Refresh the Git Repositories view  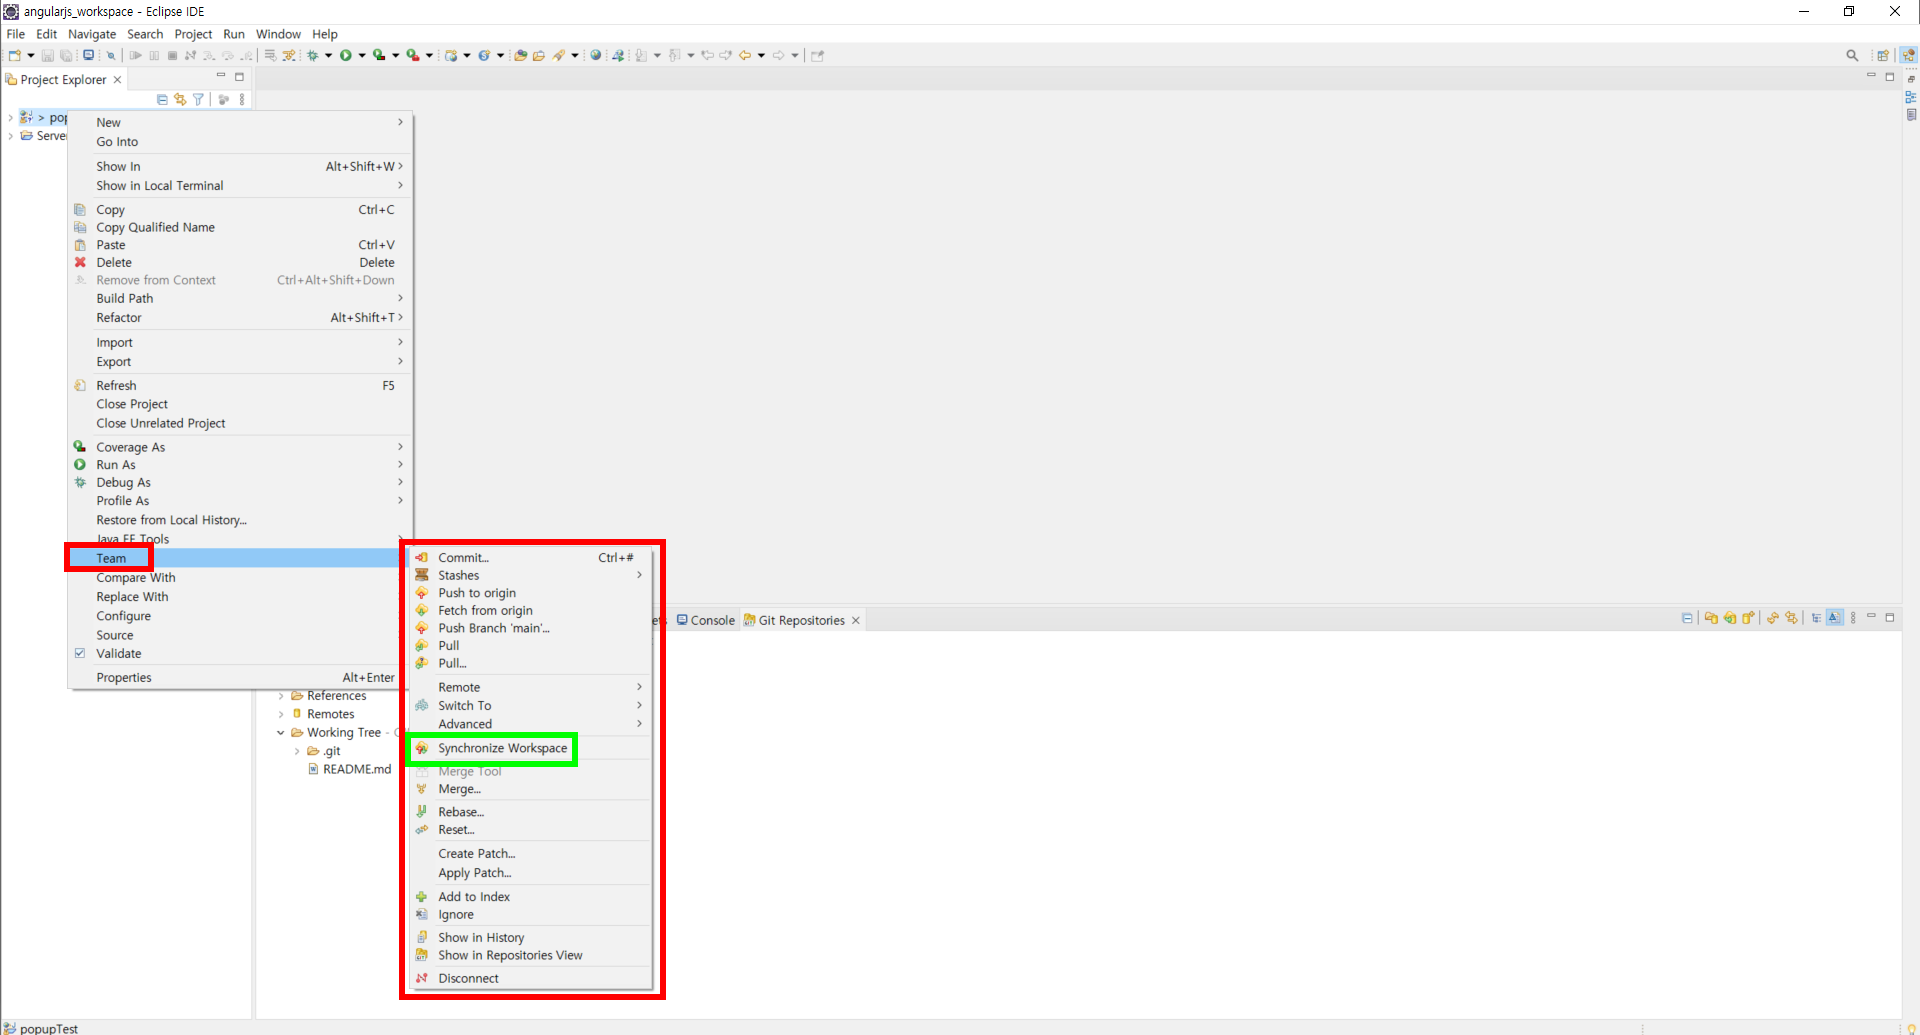(1773, 618)
